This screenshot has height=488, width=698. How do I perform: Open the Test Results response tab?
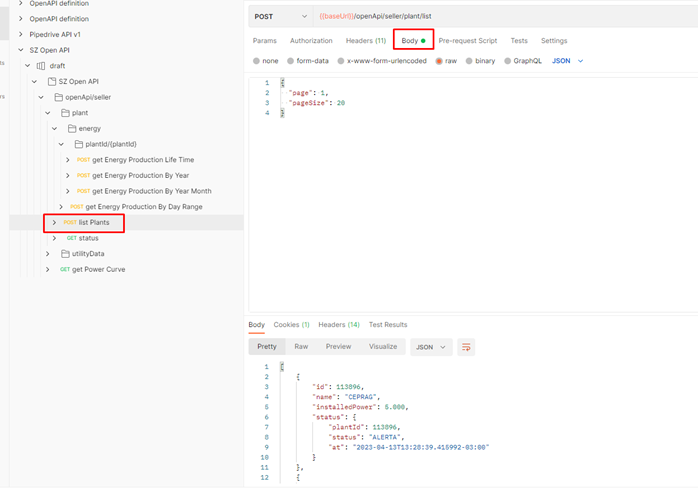point(388,325)
